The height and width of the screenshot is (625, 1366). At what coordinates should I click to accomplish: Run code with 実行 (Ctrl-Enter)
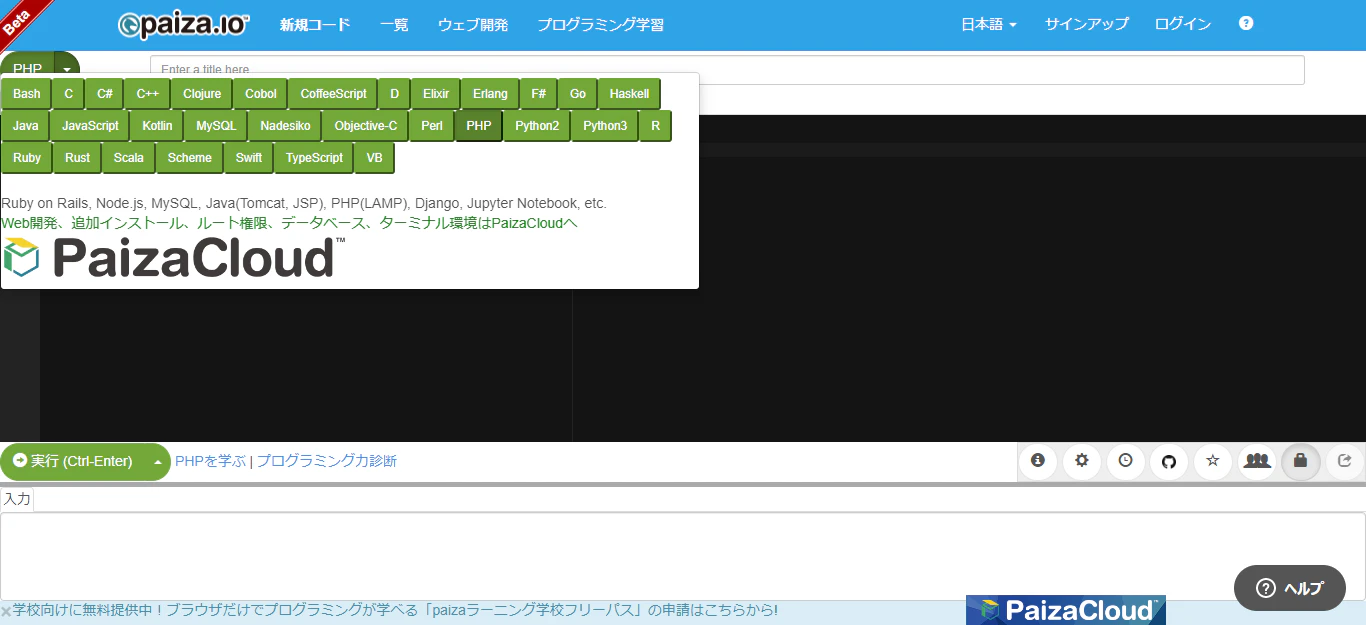[x=73, y=462]
